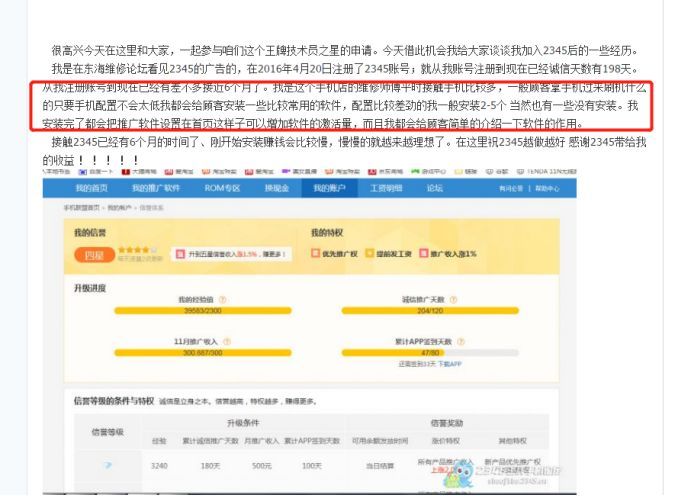Click the 我的信誉 heading
This screenshot has height=496, width=692.
pyautogui.click(x=90, y=233)
